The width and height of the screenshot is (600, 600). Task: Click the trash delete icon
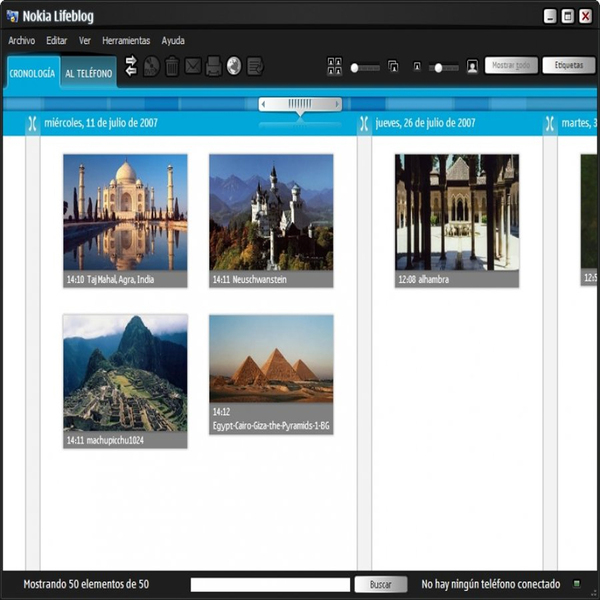pyautogui.click(x=172, y=66)
